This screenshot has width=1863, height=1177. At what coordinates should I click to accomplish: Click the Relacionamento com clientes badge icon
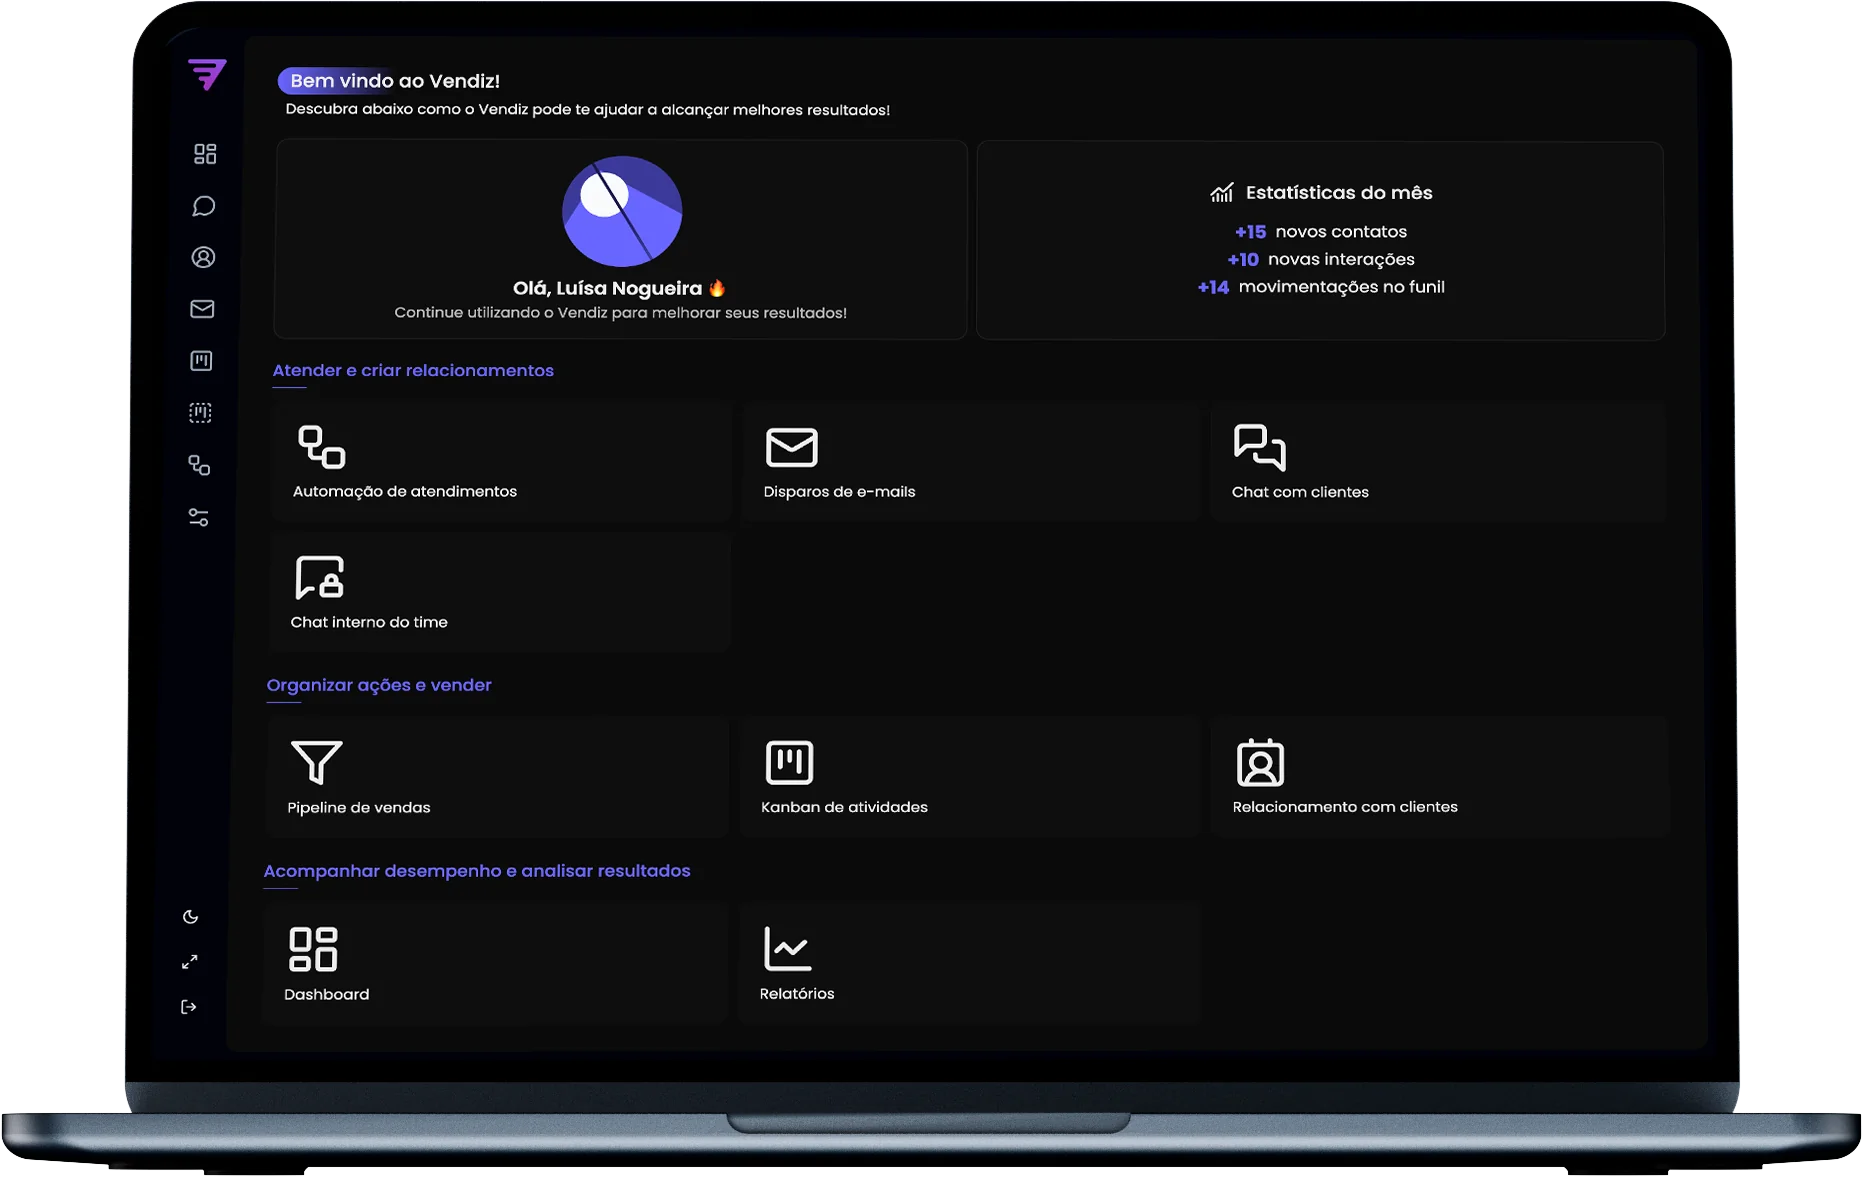tap(1260, 763)
